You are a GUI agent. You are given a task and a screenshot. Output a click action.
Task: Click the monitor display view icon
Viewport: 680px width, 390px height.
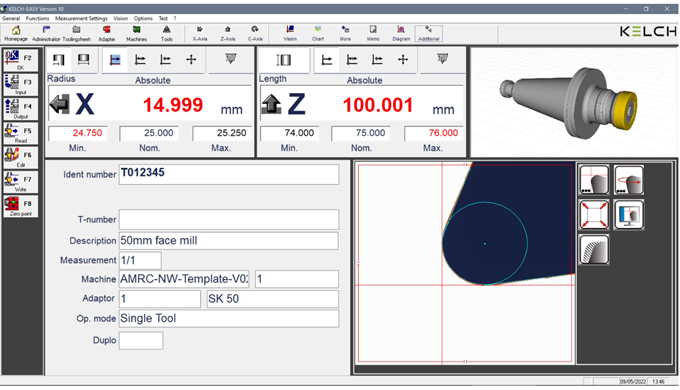pyautogui.click(x=629, y=215)
